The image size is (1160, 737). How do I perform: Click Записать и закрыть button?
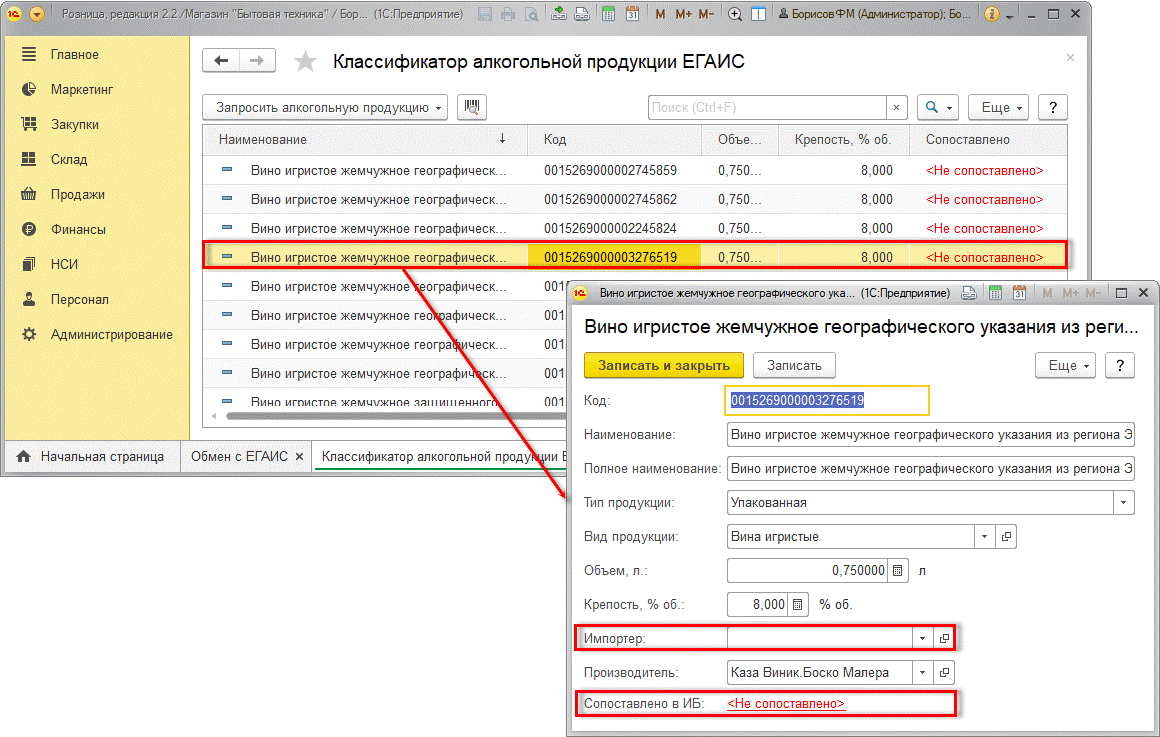point(664,366)
